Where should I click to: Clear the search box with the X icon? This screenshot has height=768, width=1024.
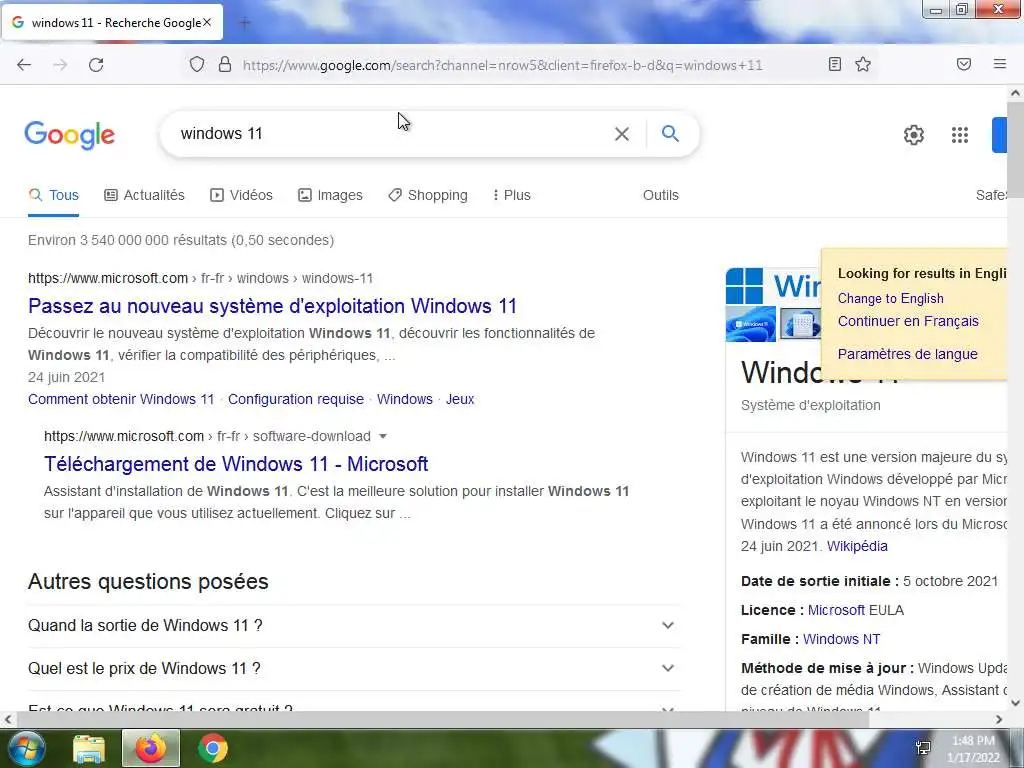pyautogui.click(x=622, y=134)
